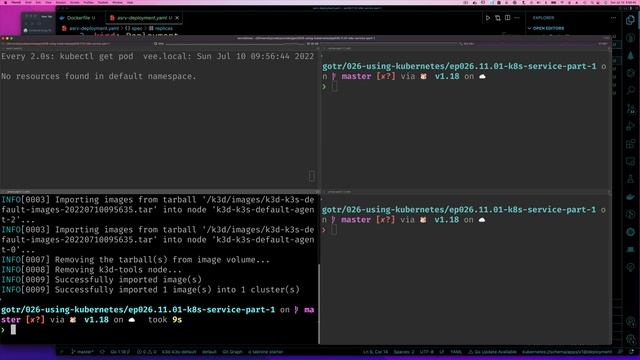The height and width of the screenshot is (360, 640).
Task: Click the LF line ending in the status bar
Action: pyautogui.click(x=442, y=352)
